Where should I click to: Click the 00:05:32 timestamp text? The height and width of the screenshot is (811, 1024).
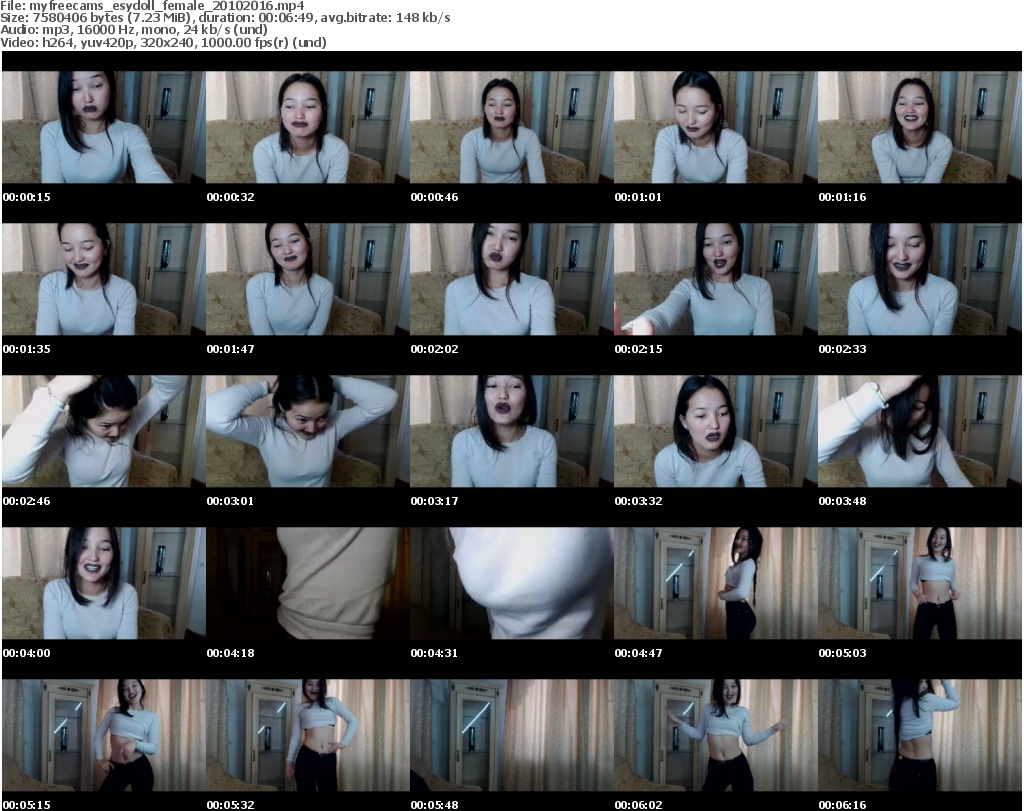pos(231,805)
